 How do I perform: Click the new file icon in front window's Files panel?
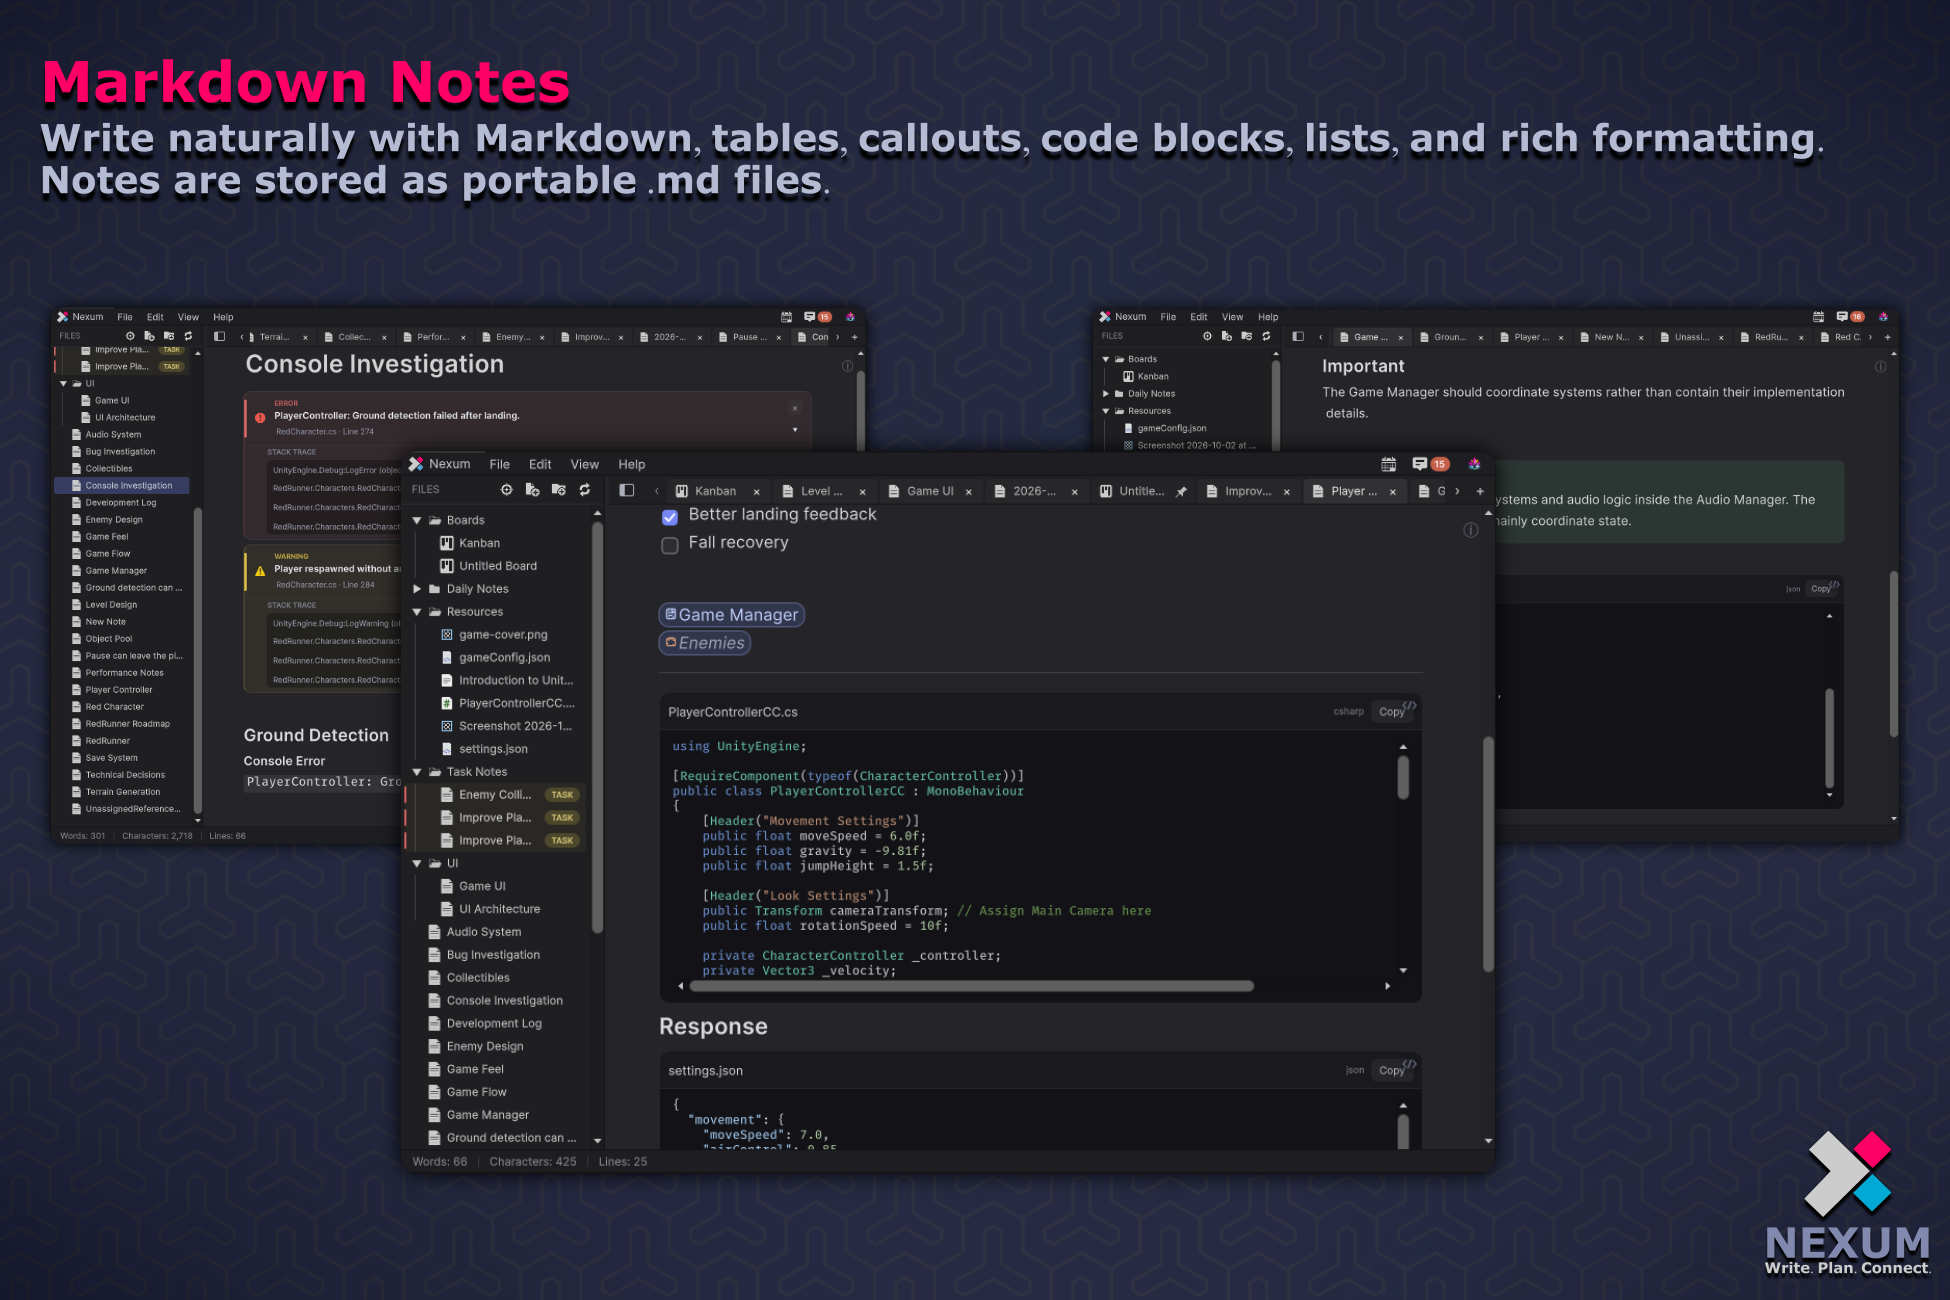[x=532, y=490]
